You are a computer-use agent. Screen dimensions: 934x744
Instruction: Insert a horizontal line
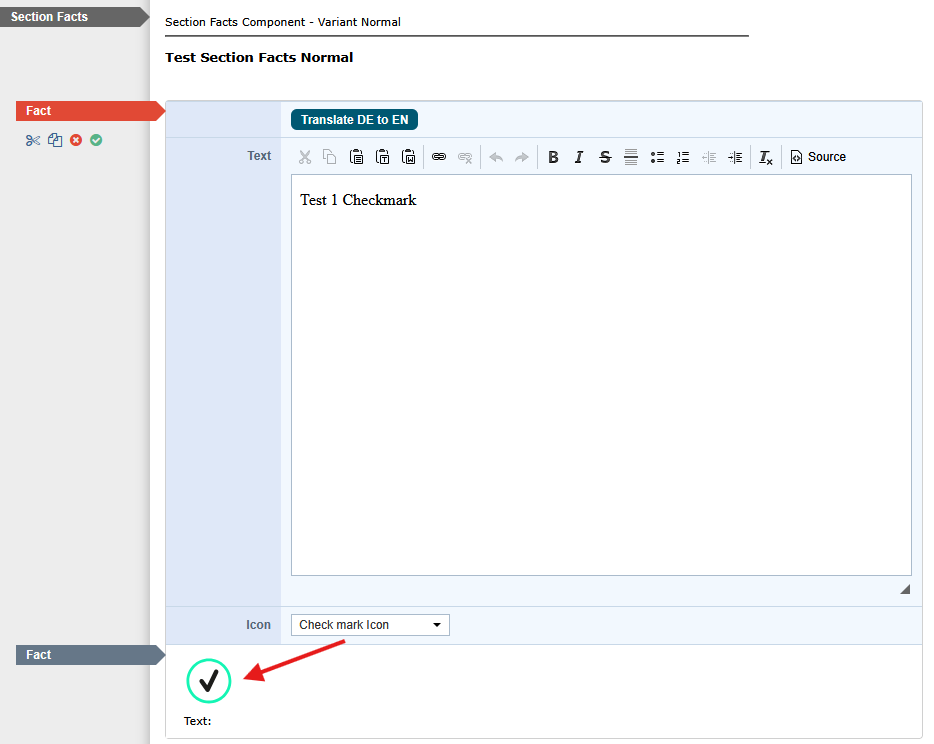click(631, 157)
